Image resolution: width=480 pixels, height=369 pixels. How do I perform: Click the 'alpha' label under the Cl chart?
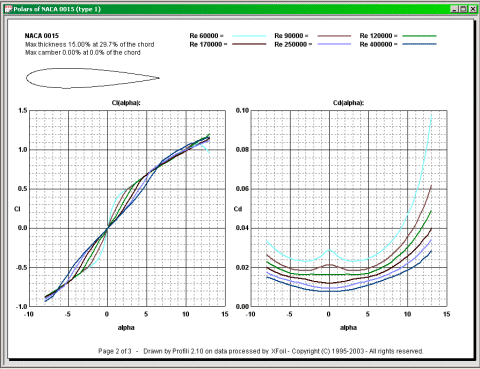coord(126,328)
